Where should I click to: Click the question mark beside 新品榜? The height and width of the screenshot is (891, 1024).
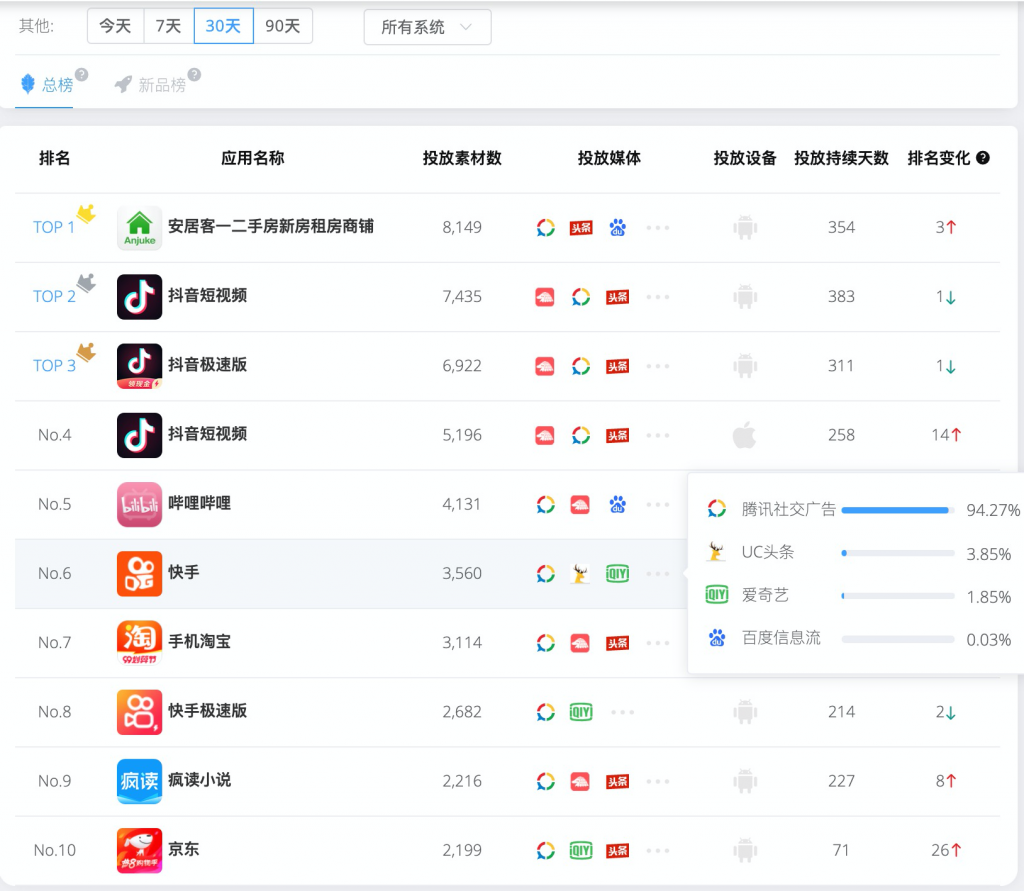click(x=194, y=74)
